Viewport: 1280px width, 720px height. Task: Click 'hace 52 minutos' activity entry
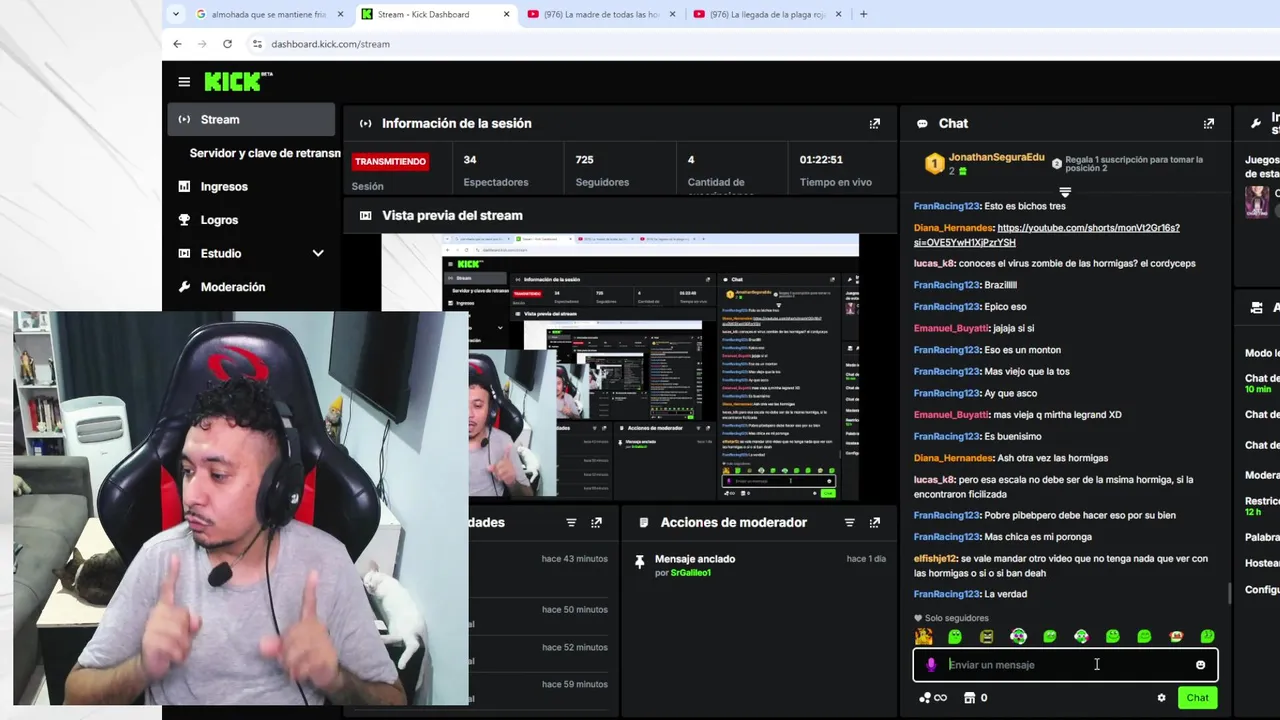pos(574,648)
